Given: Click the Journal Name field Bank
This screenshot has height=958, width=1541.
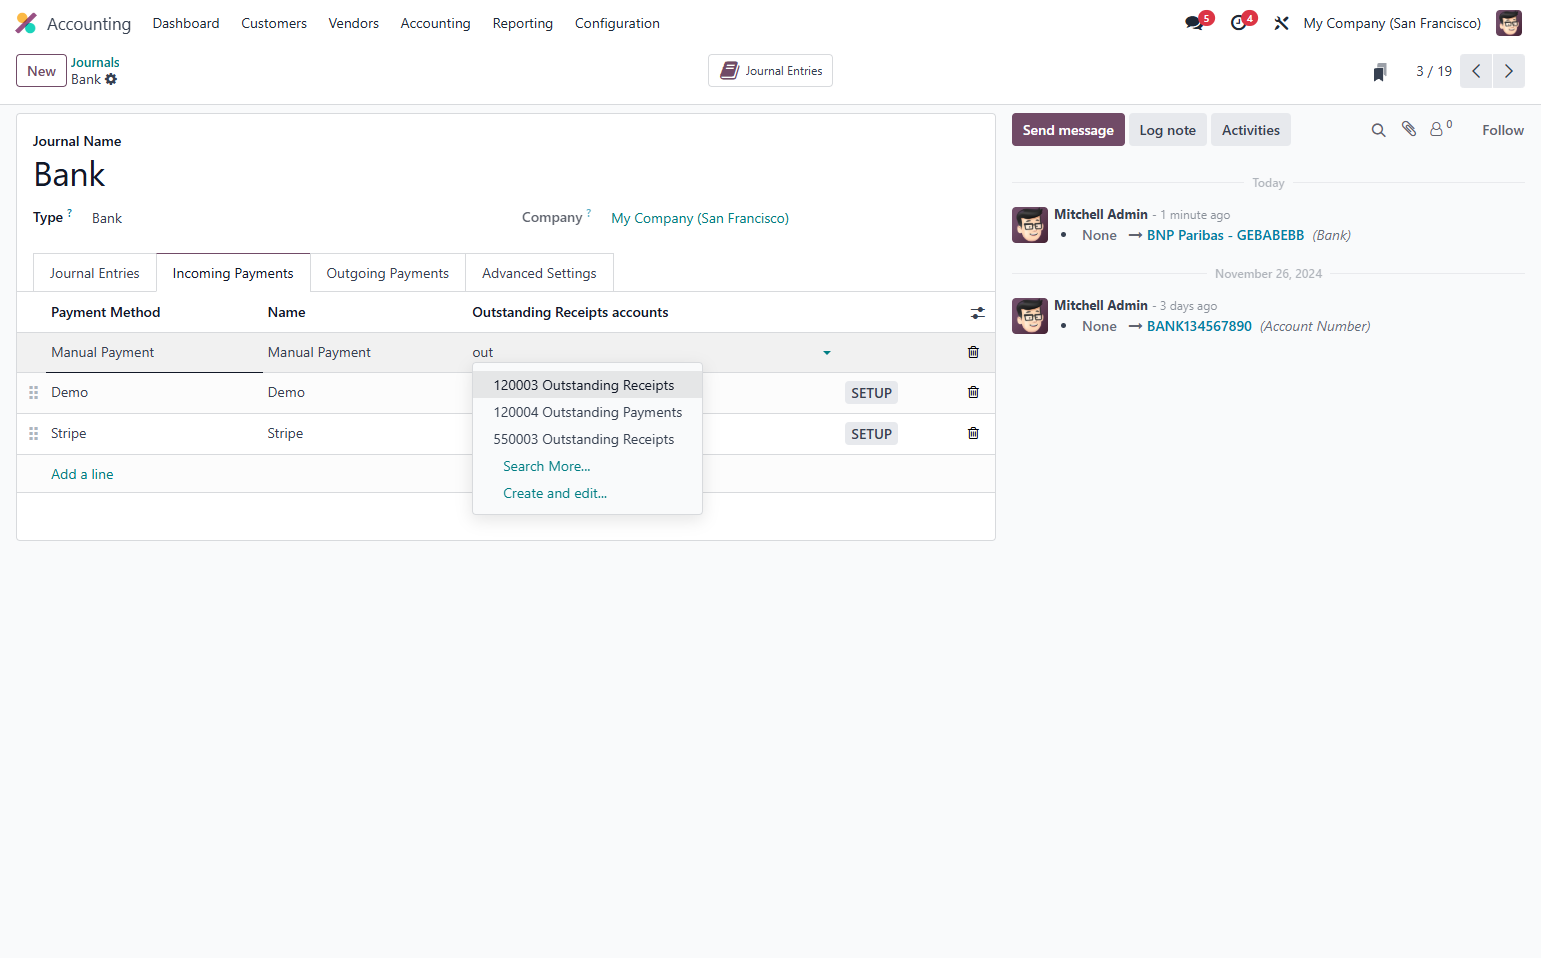Looking at the screenshot, I should click(505, 175).
